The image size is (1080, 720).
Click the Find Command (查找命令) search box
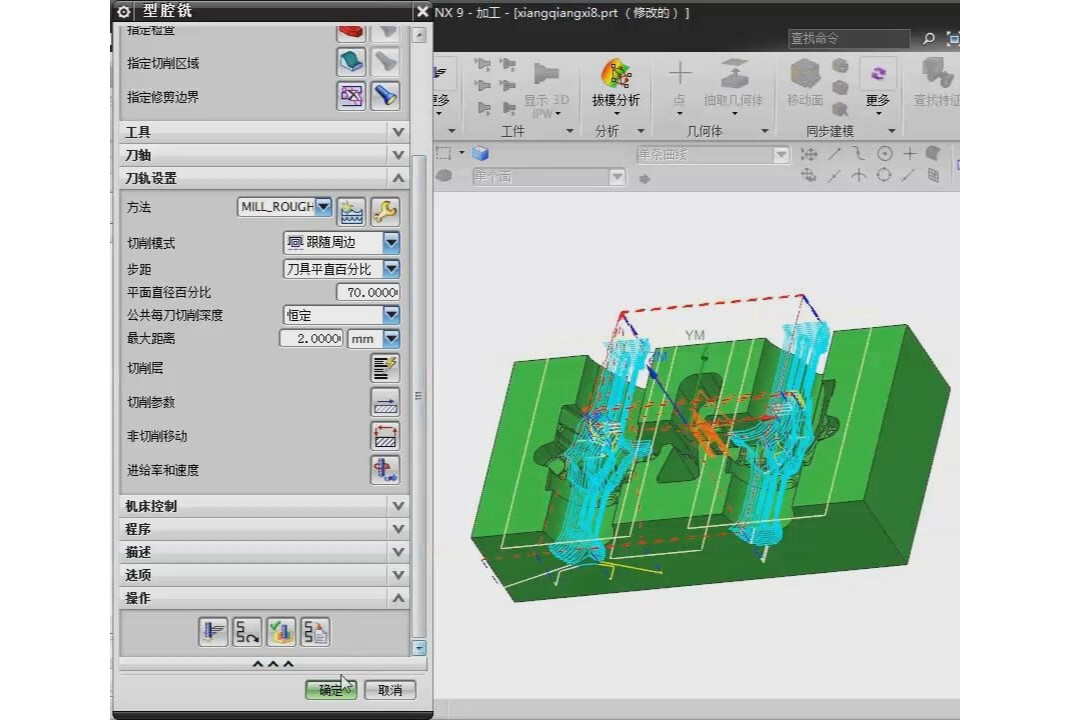[849, 39]
